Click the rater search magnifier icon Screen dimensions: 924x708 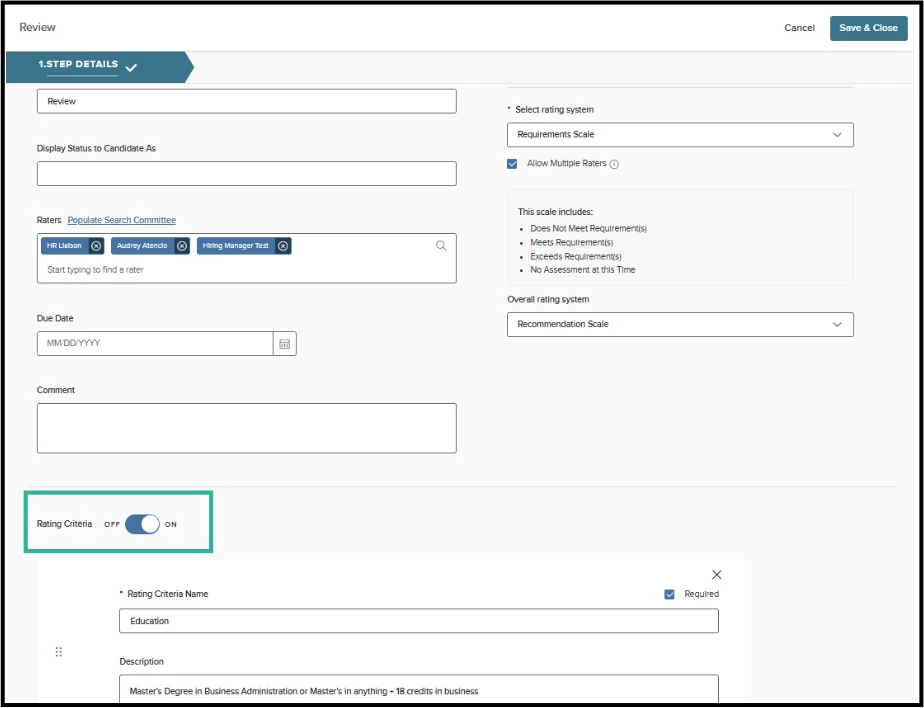(x=441, y=246)
